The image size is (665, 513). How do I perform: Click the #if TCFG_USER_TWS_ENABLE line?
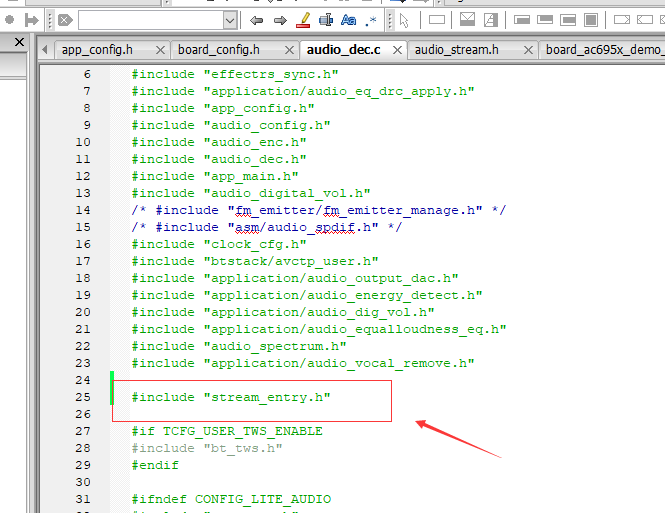tap(227, 431)
